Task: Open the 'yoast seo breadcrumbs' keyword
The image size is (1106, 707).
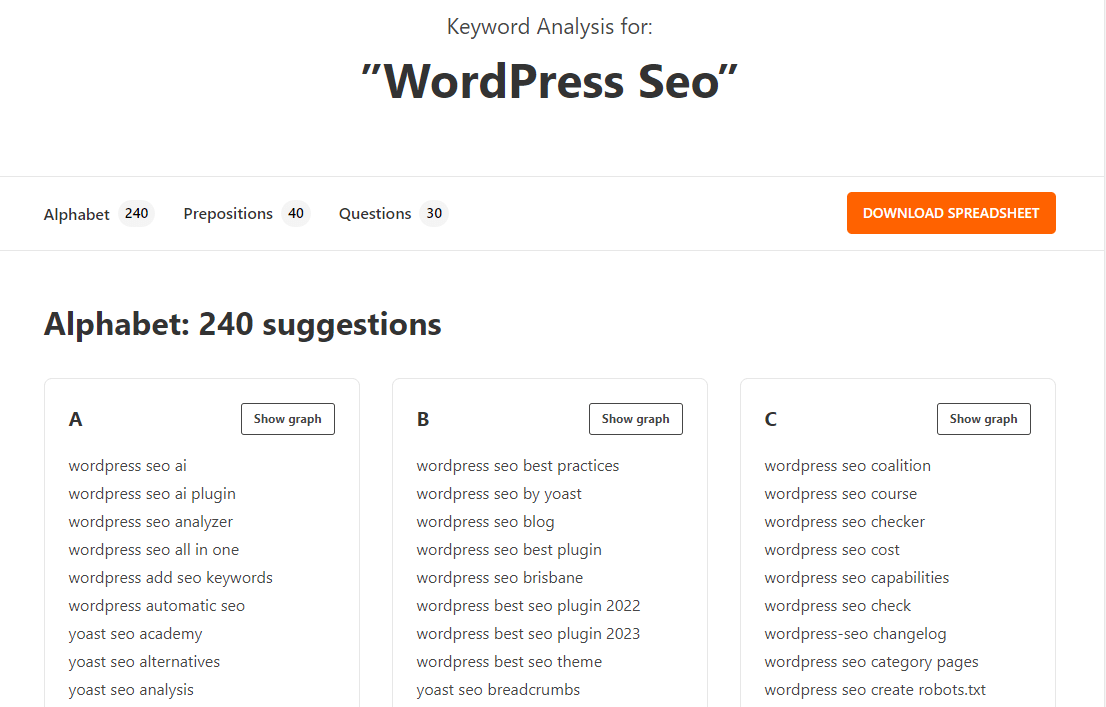Action: pyautogui.click(x=498, y=689)
